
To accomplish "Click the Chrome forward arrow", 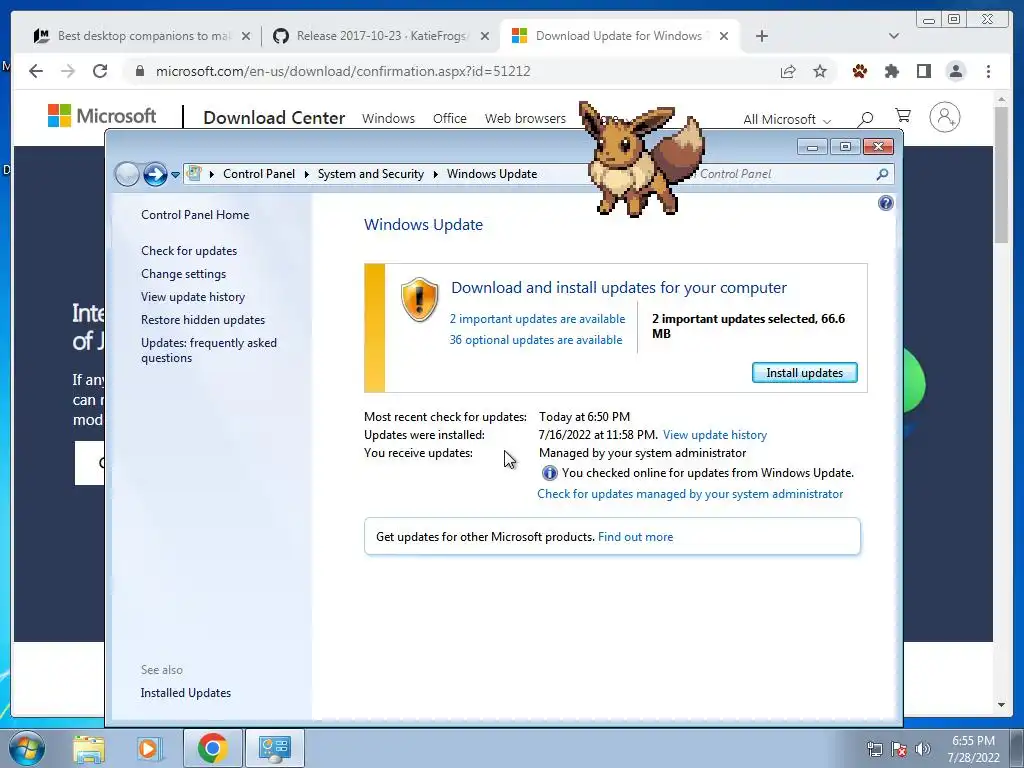I will coord(68,71).
